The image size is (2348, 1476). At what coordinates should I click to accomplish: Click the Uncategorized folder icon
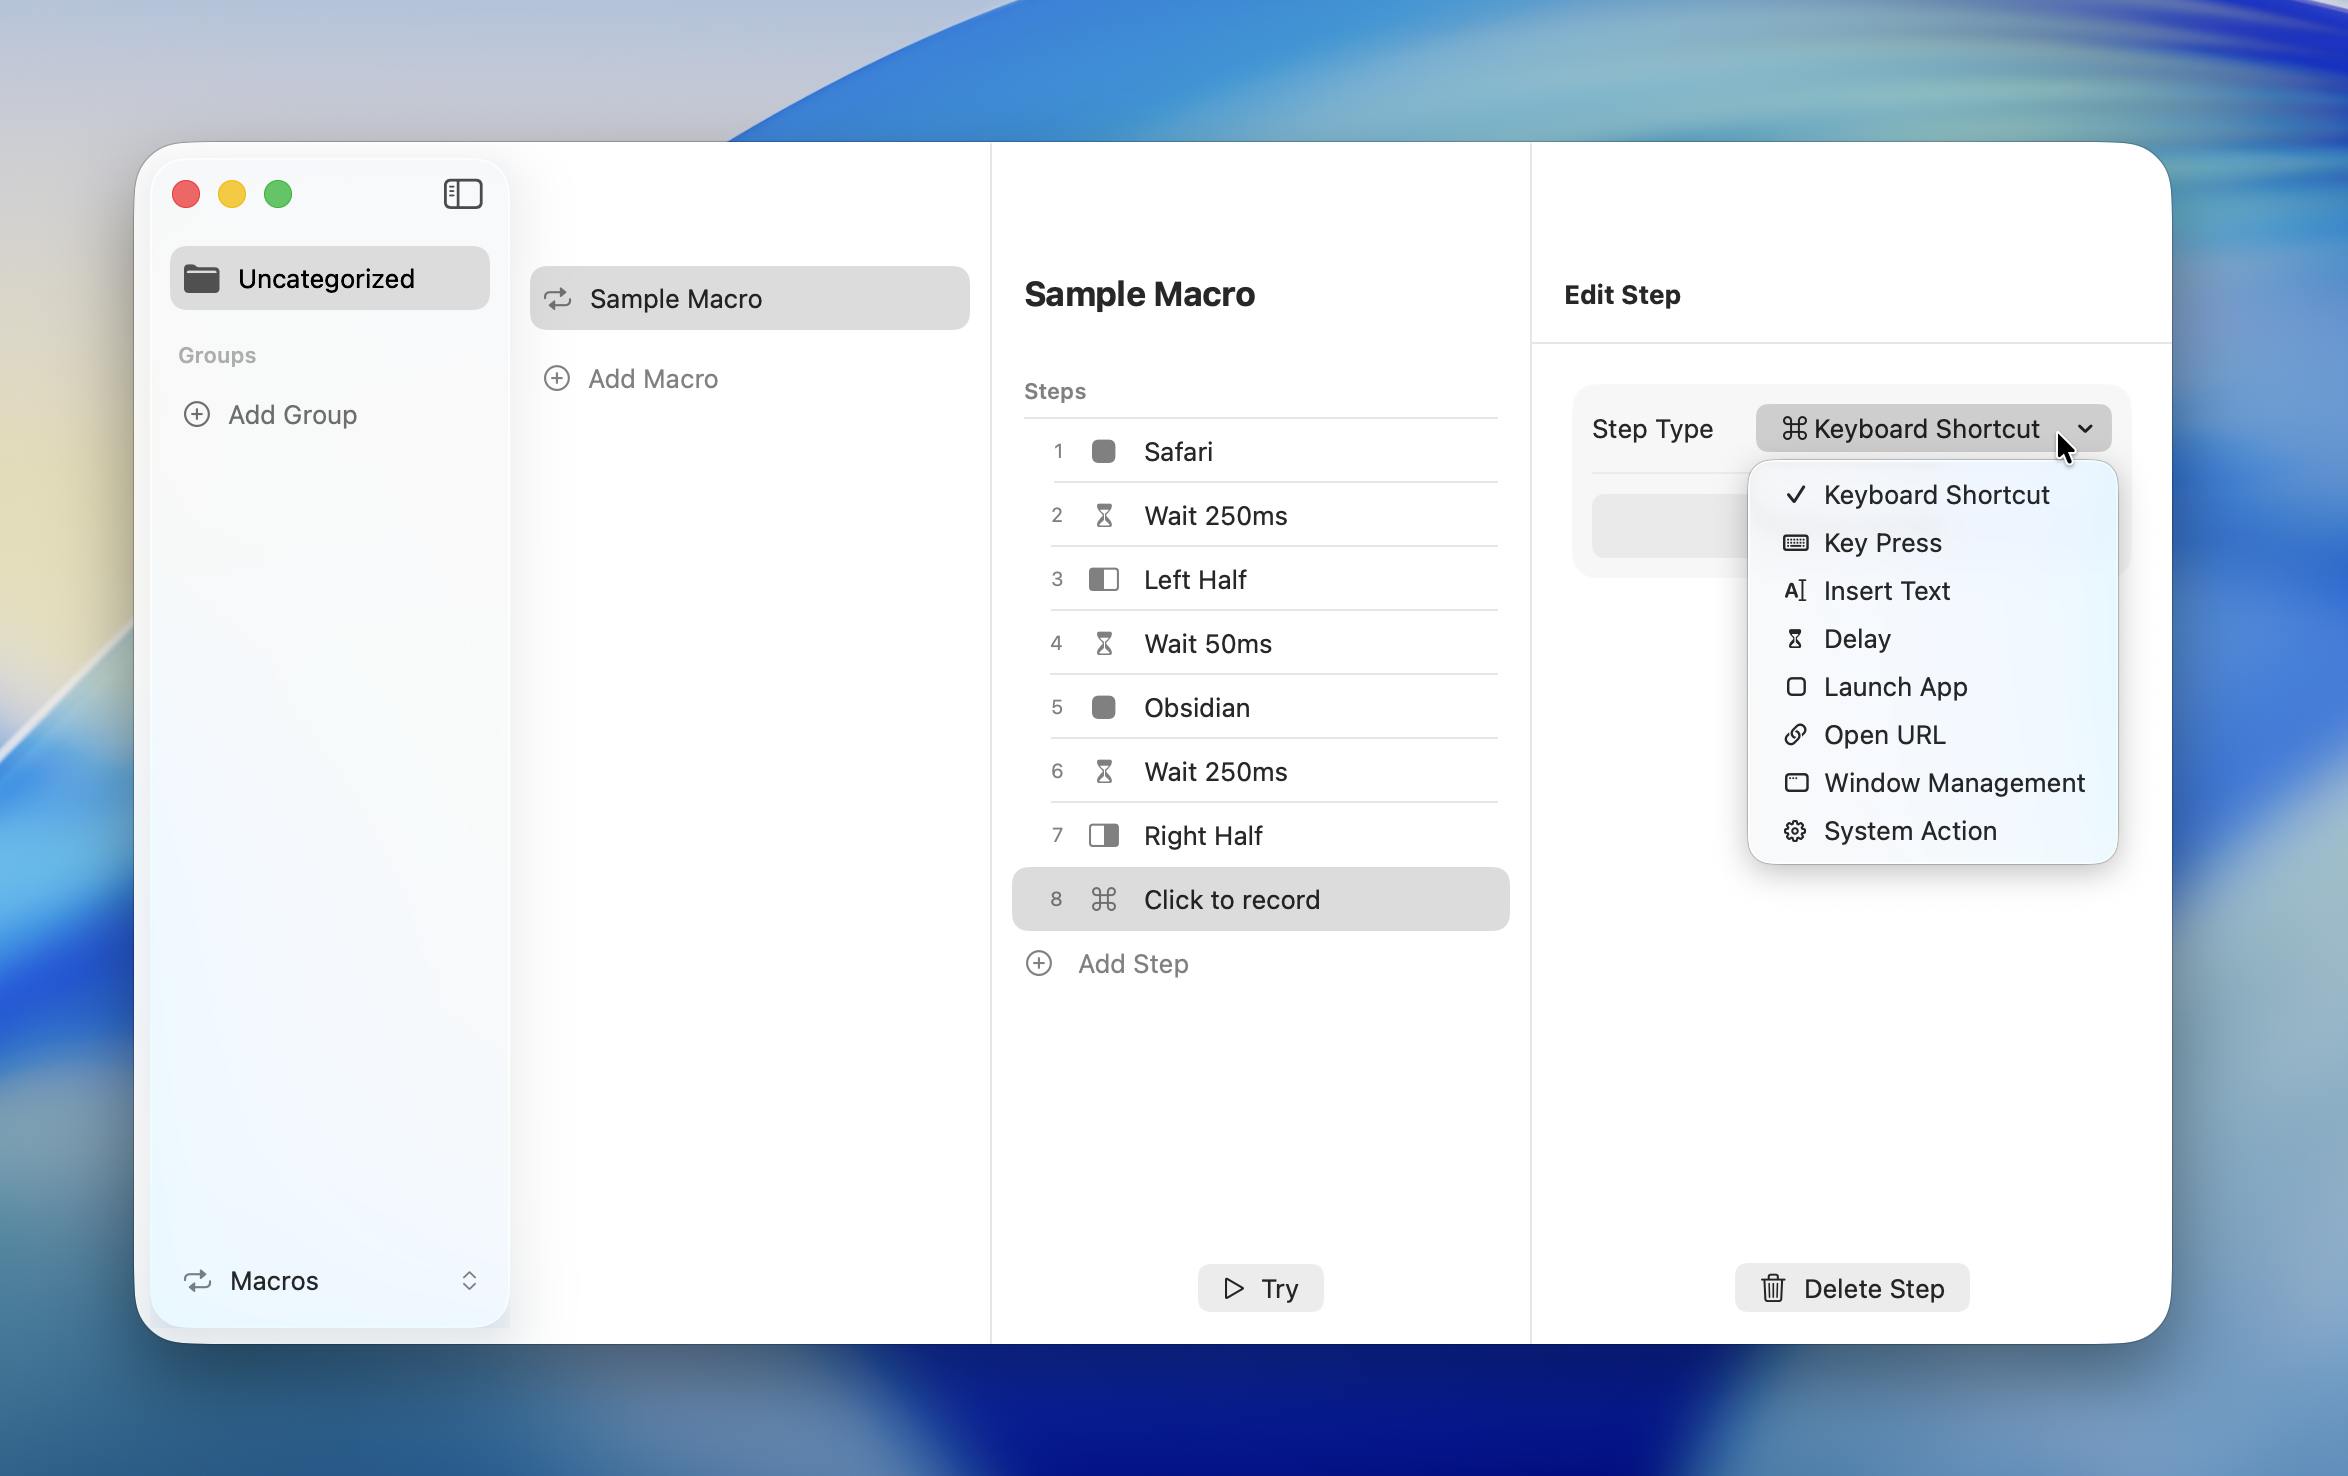[201, 278]
